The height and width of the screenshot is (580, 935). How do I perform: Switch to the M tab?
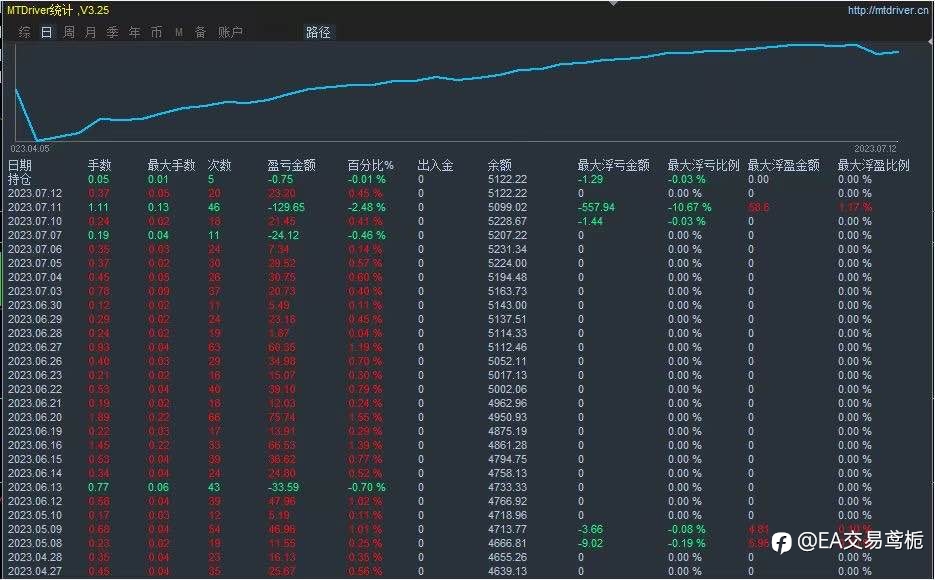(x=179, y=32)
